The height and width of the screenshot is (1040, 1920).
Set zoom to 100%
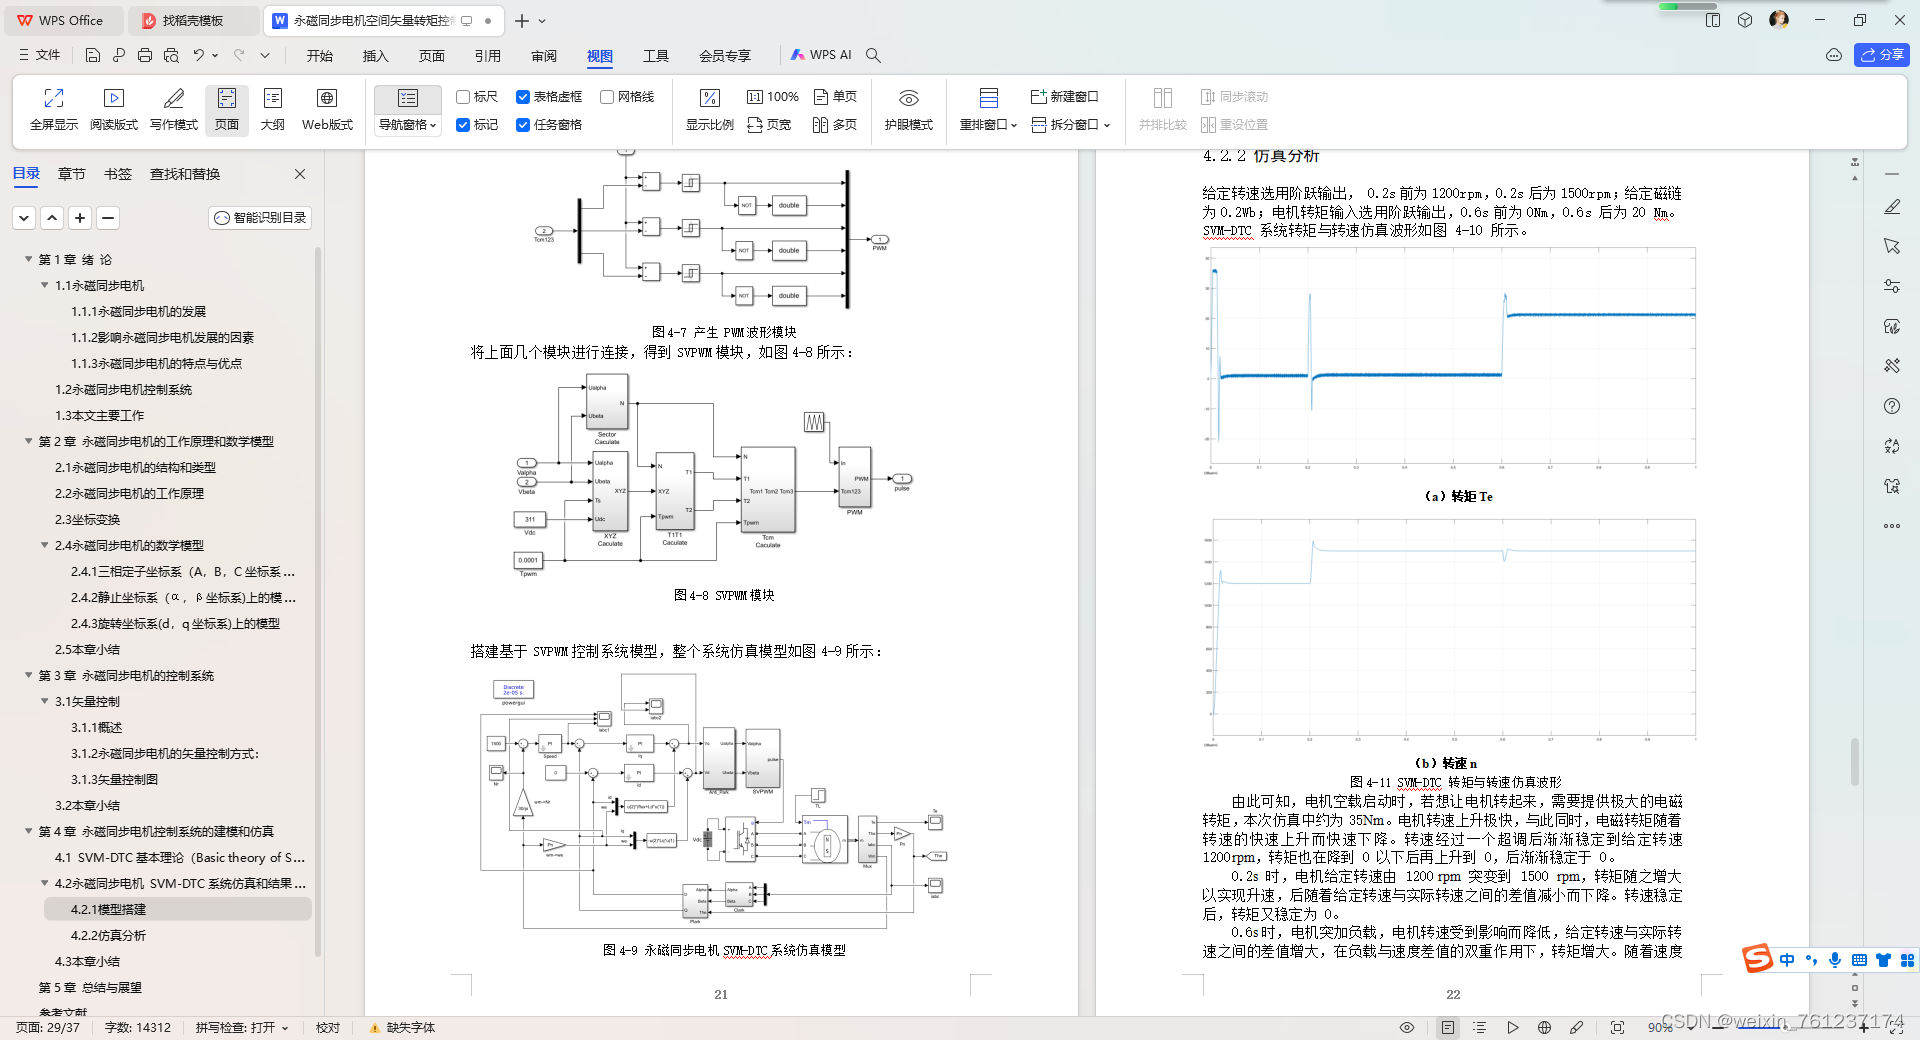pos(773,97)
